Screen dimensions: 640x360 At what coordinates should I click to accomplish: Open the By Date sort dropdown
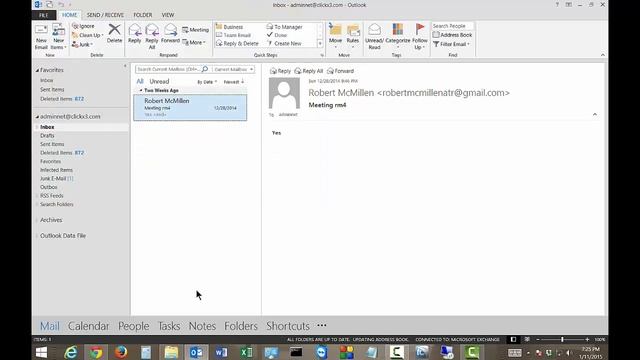click(207, 82)
